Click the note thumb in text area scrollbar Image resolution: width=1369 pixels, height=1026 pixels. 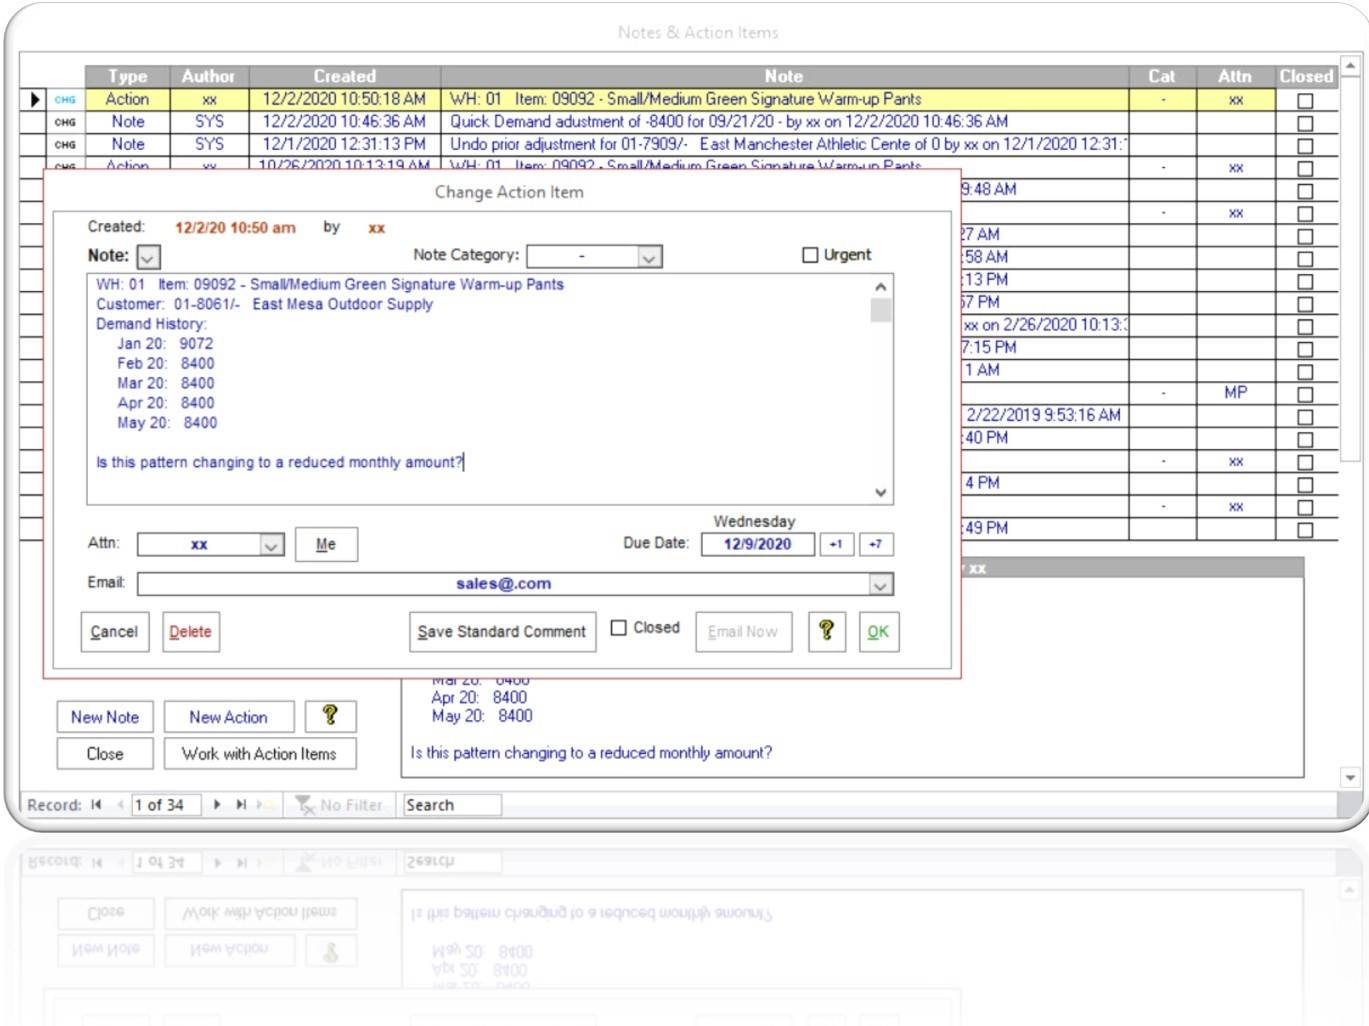pyautogui.click(x=880, y=311)
